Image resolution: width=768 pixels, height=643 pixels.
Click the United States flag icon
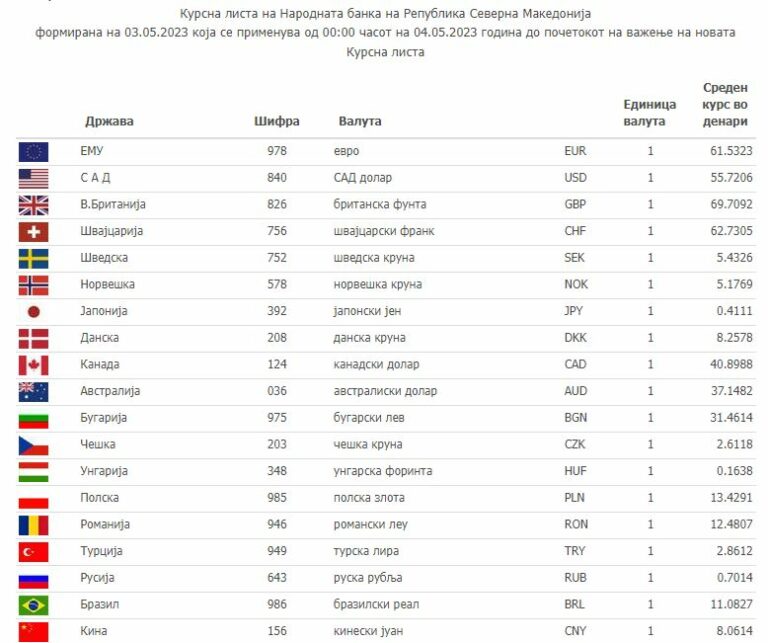click(33, 178)
